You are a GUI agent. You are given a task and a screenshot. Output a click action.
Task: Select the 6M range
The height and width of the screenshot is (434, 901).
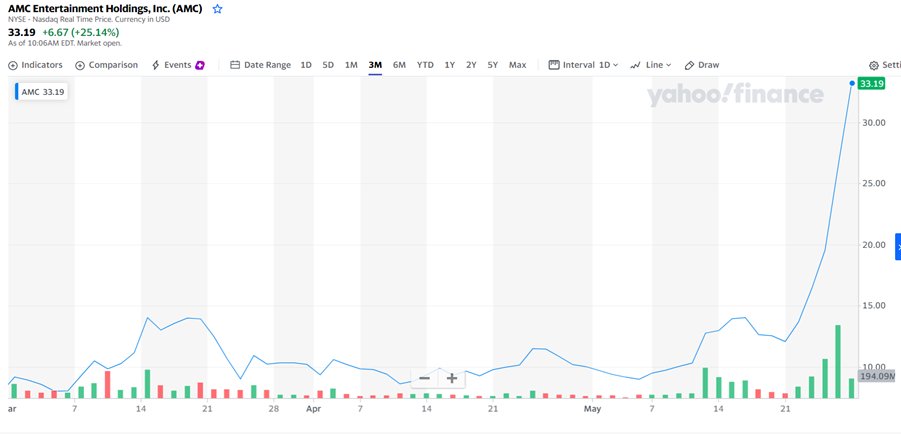[399, 65]
